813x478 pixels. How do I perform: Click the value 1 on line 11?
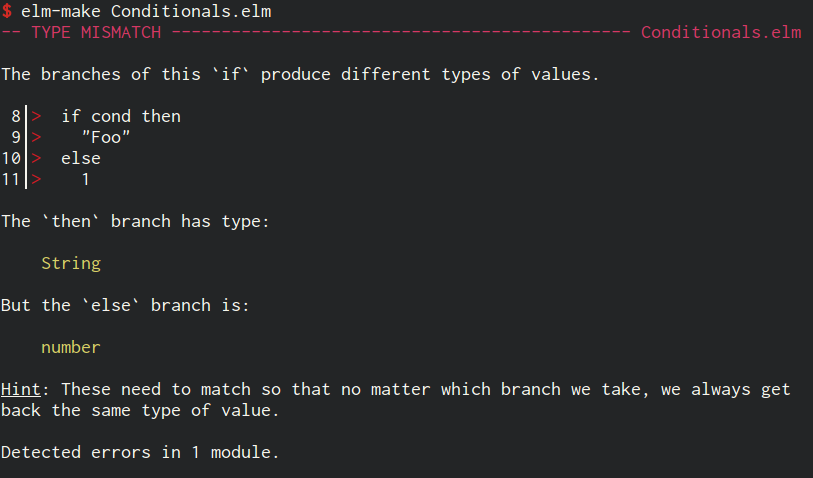[86, 179]
